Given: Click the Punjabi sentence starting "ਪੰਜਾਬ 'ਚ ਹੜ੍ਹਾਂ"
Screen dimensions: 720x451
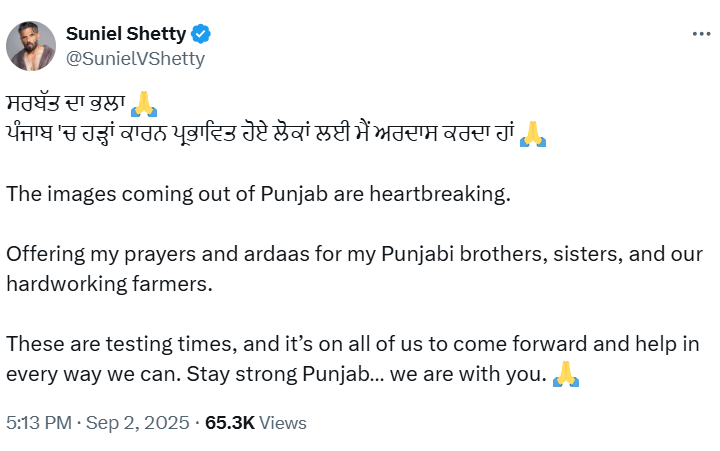Looking at the screenshot, I should 260,134.
